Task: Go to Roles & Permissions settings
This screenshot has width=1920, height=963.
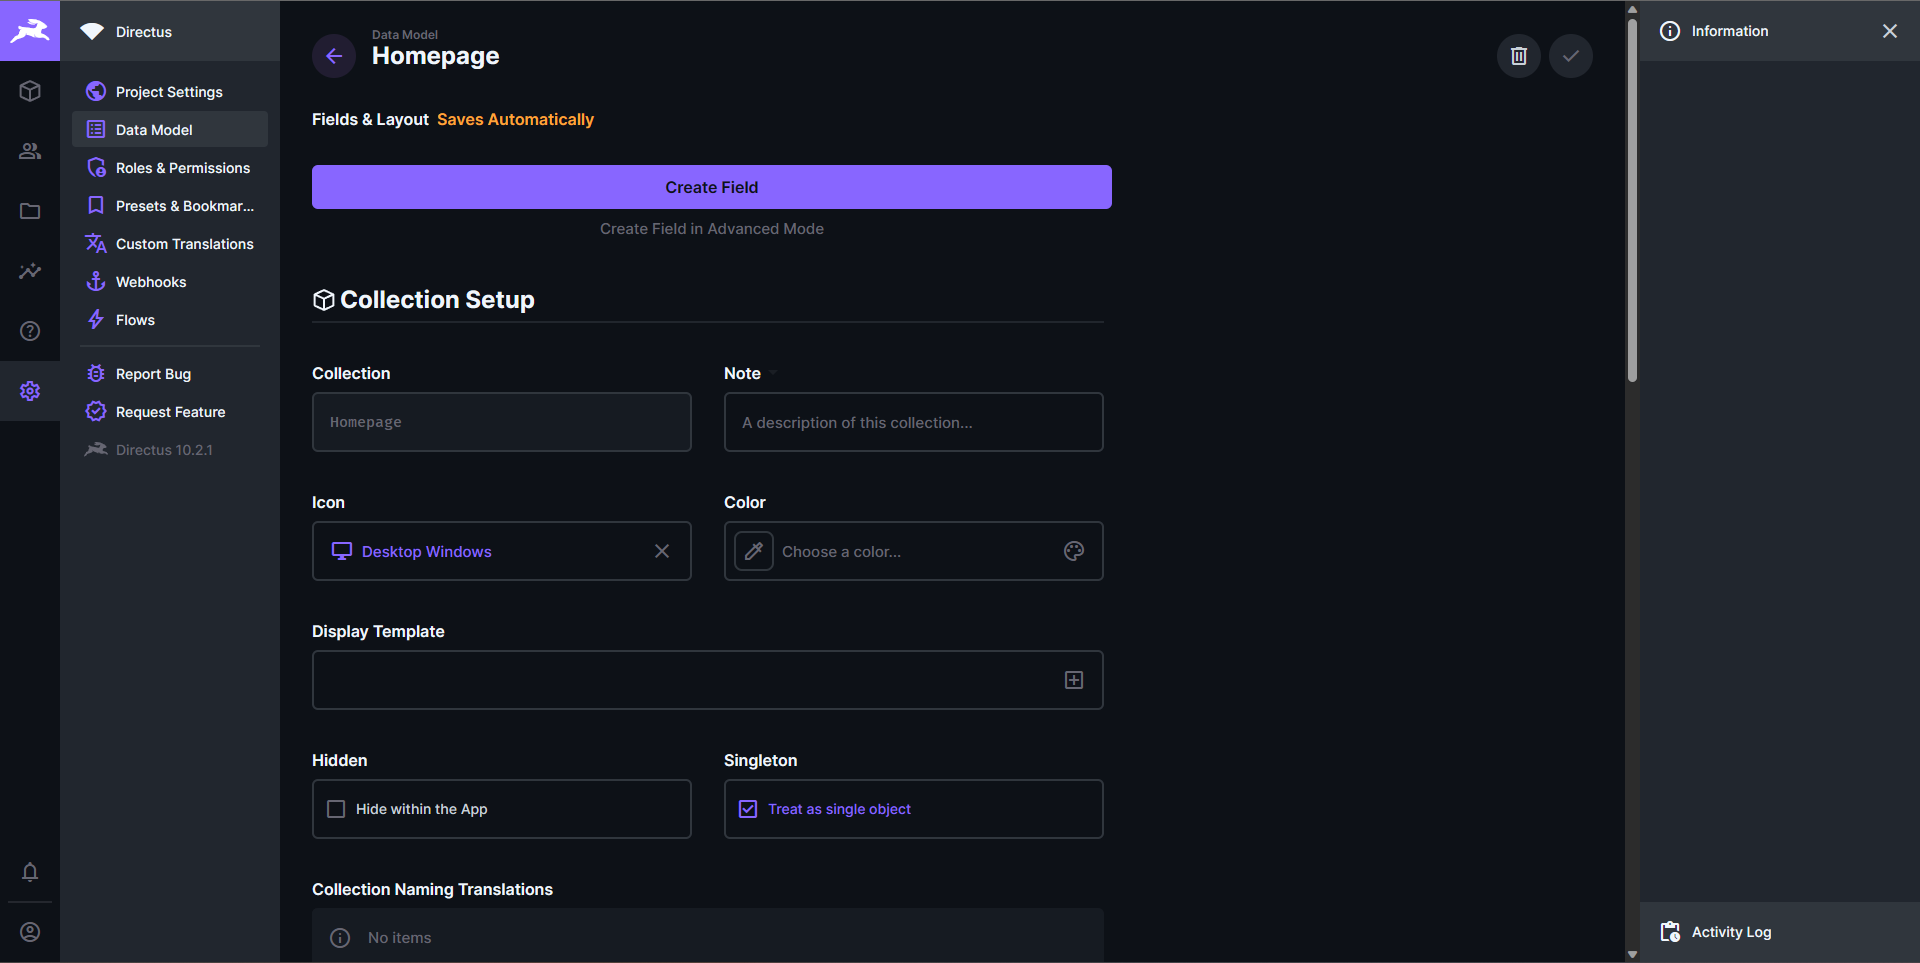Action: [182, 167]
